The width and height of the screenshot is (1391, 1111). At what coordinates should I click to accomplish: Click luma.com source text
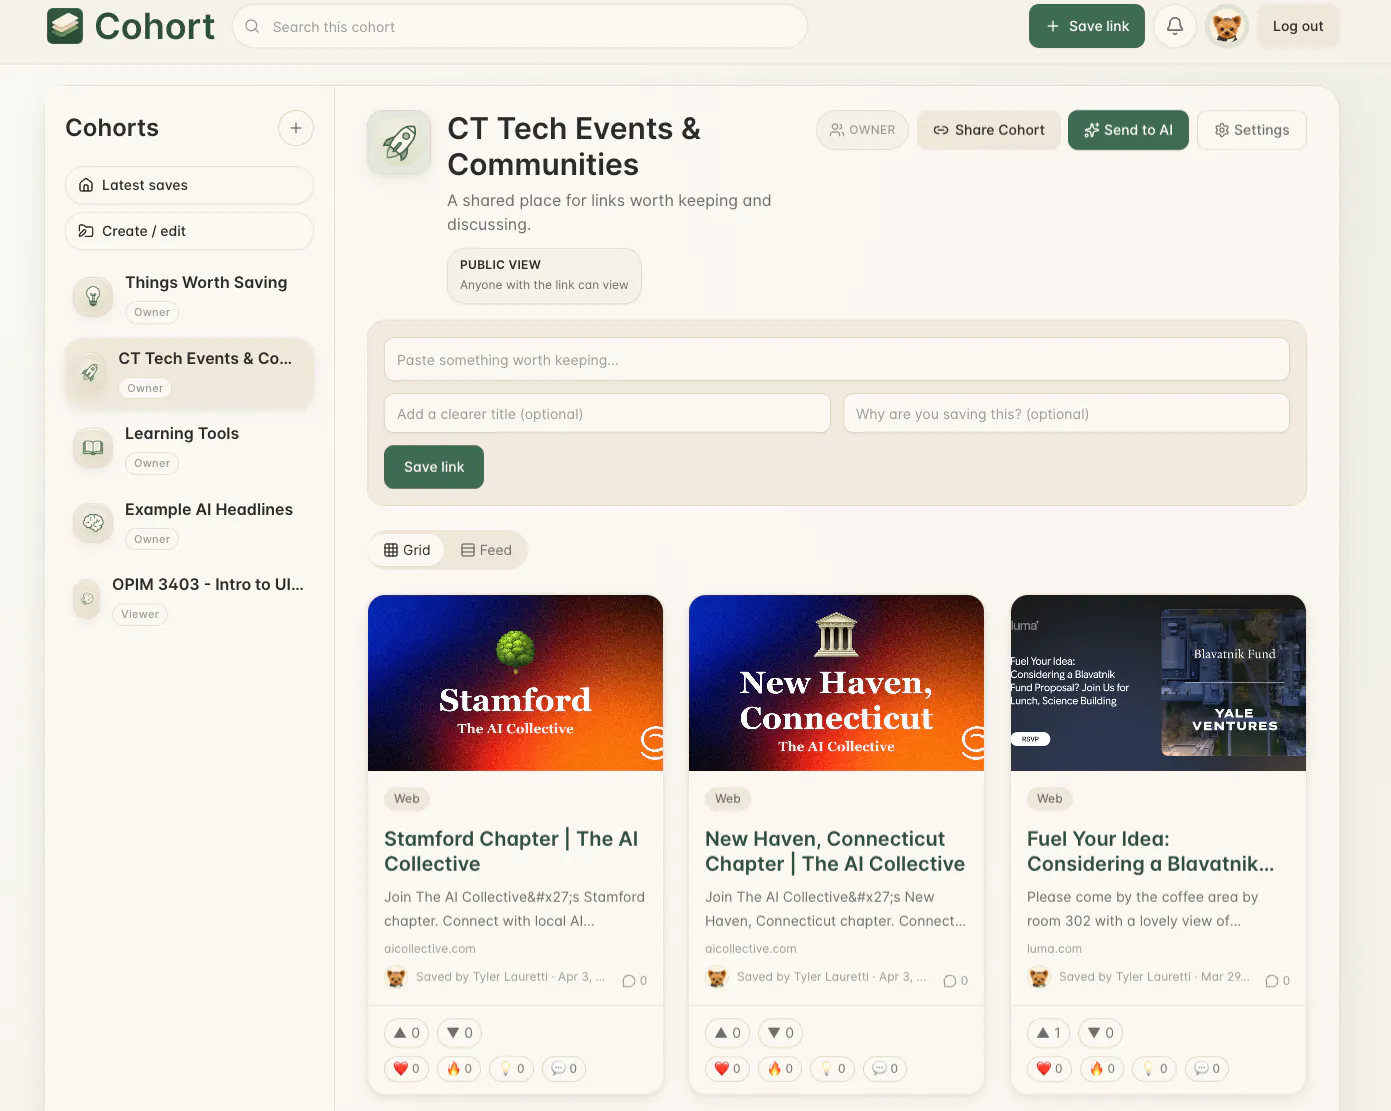1054,949
